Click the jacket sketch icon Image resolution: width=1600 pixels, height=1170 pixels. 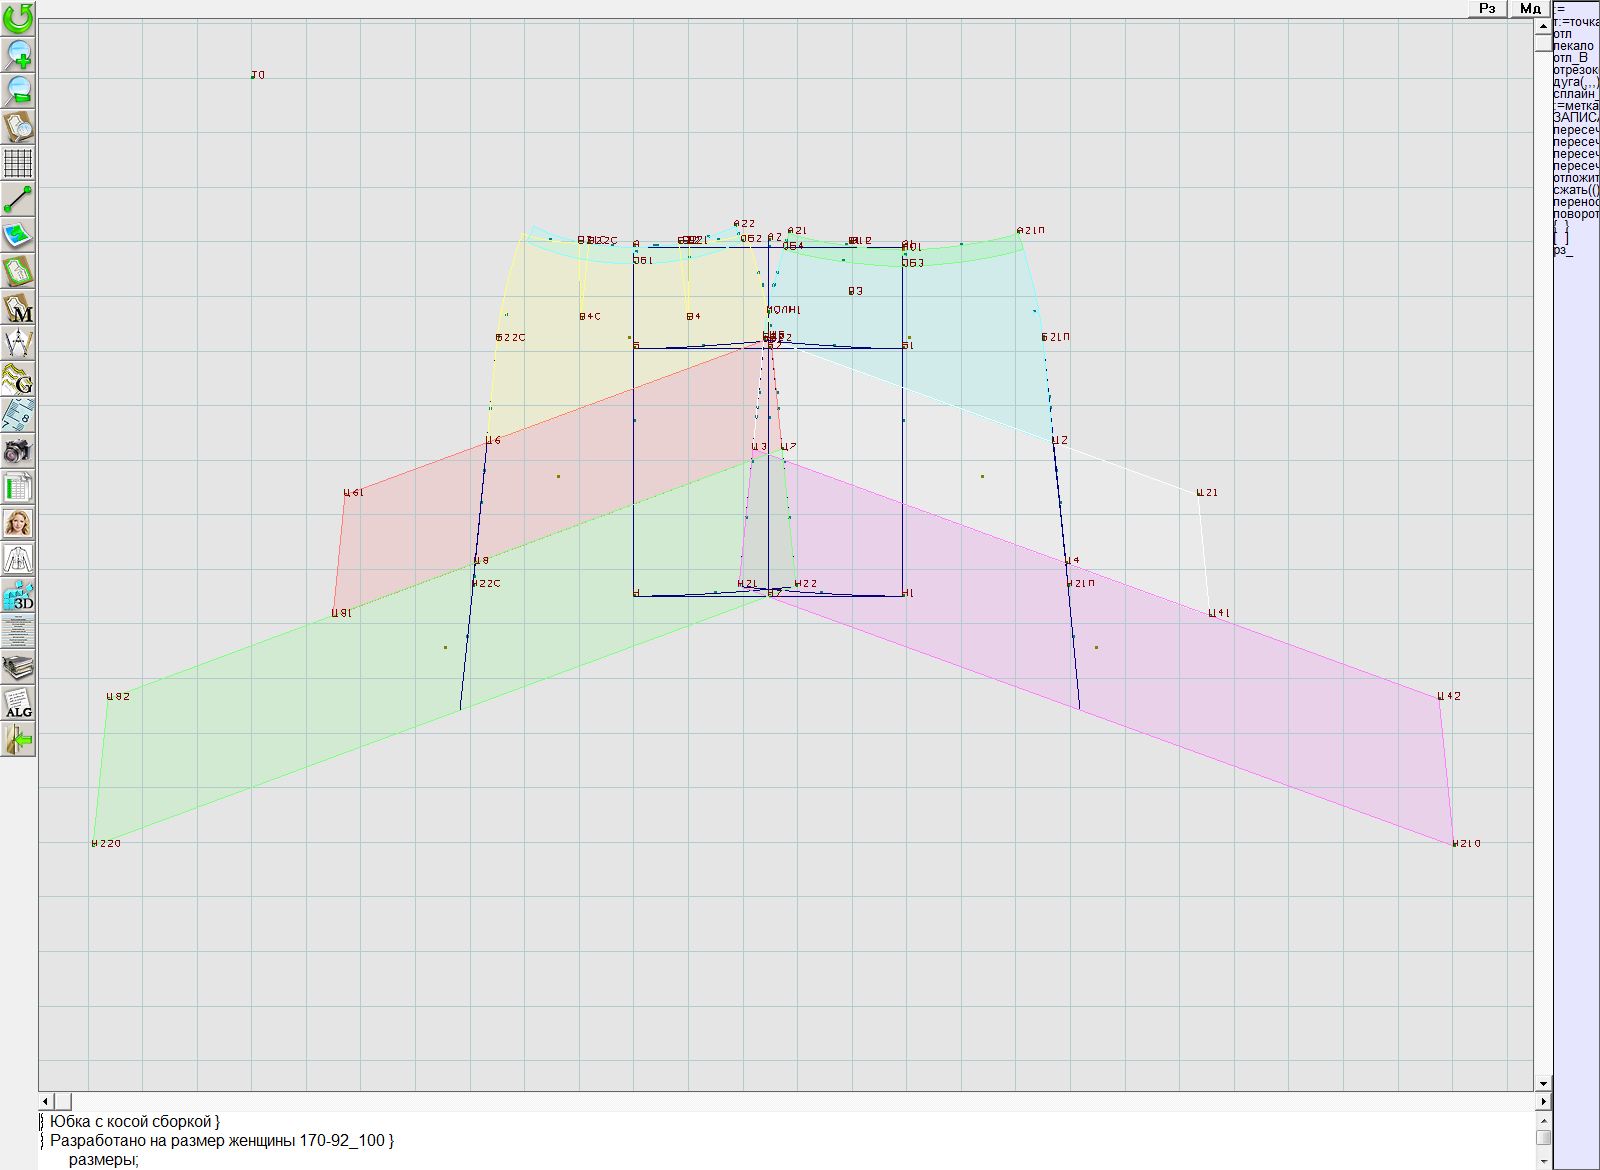click(18, 559)
